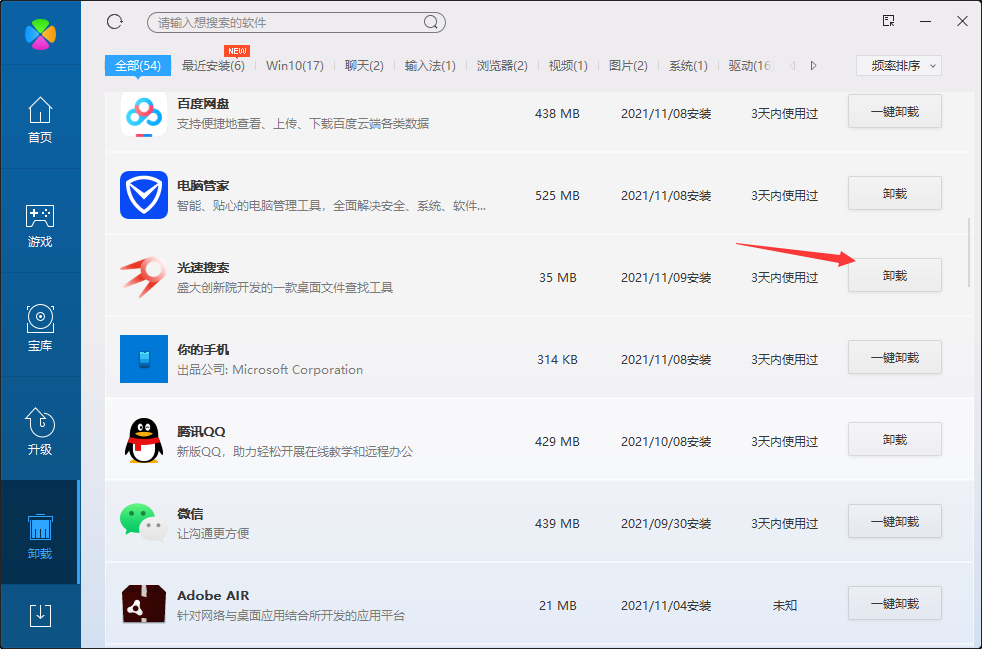Click the 让沟通更方便 description
Viewport: 982px width, 649px height.
213,534
